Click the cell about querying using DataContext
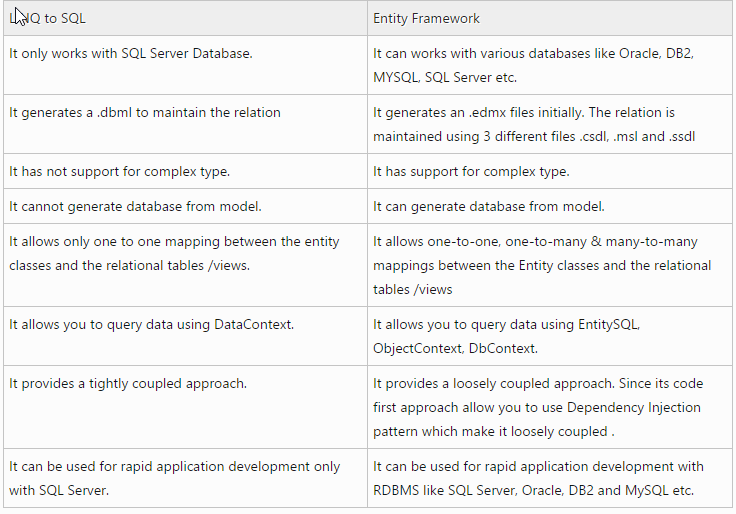The width and height of the screenshot is (736, 514). pyautogui.click(x=185, y=336)
